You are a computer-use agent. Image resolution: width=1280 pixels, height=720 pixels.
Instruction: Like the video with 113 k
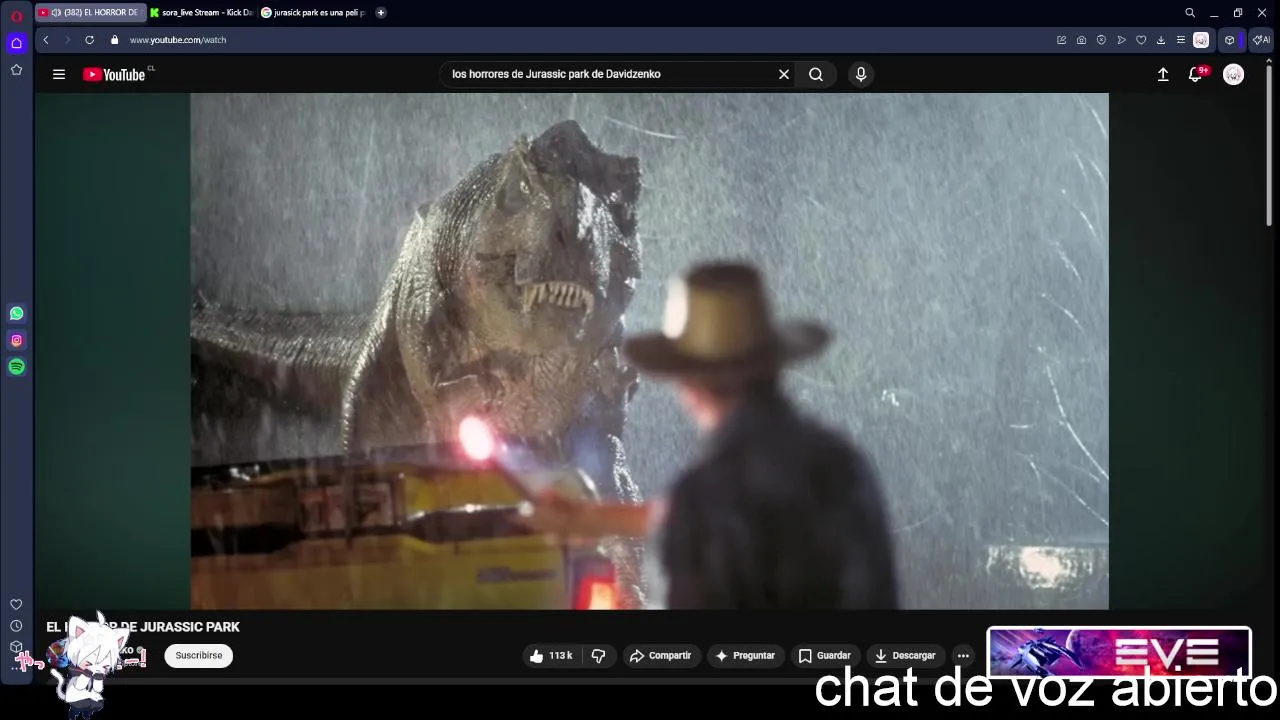551,656
